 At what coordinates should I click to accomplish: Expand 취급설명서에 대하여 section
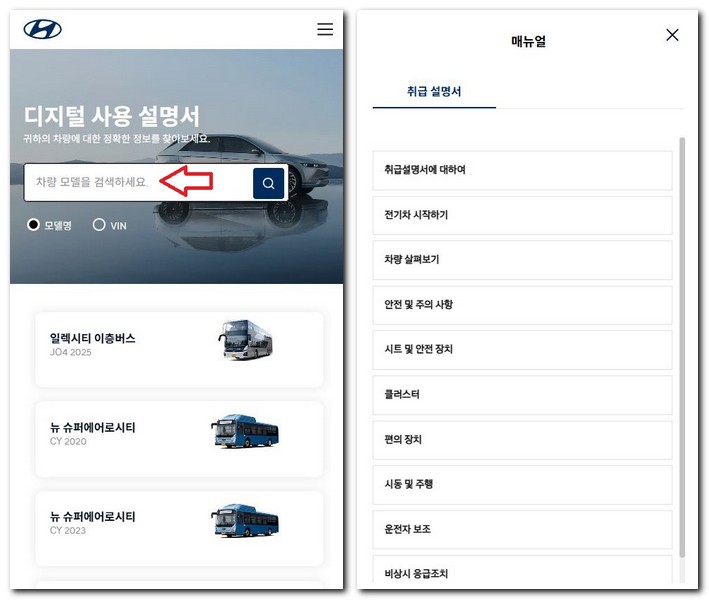click(522, 170)
